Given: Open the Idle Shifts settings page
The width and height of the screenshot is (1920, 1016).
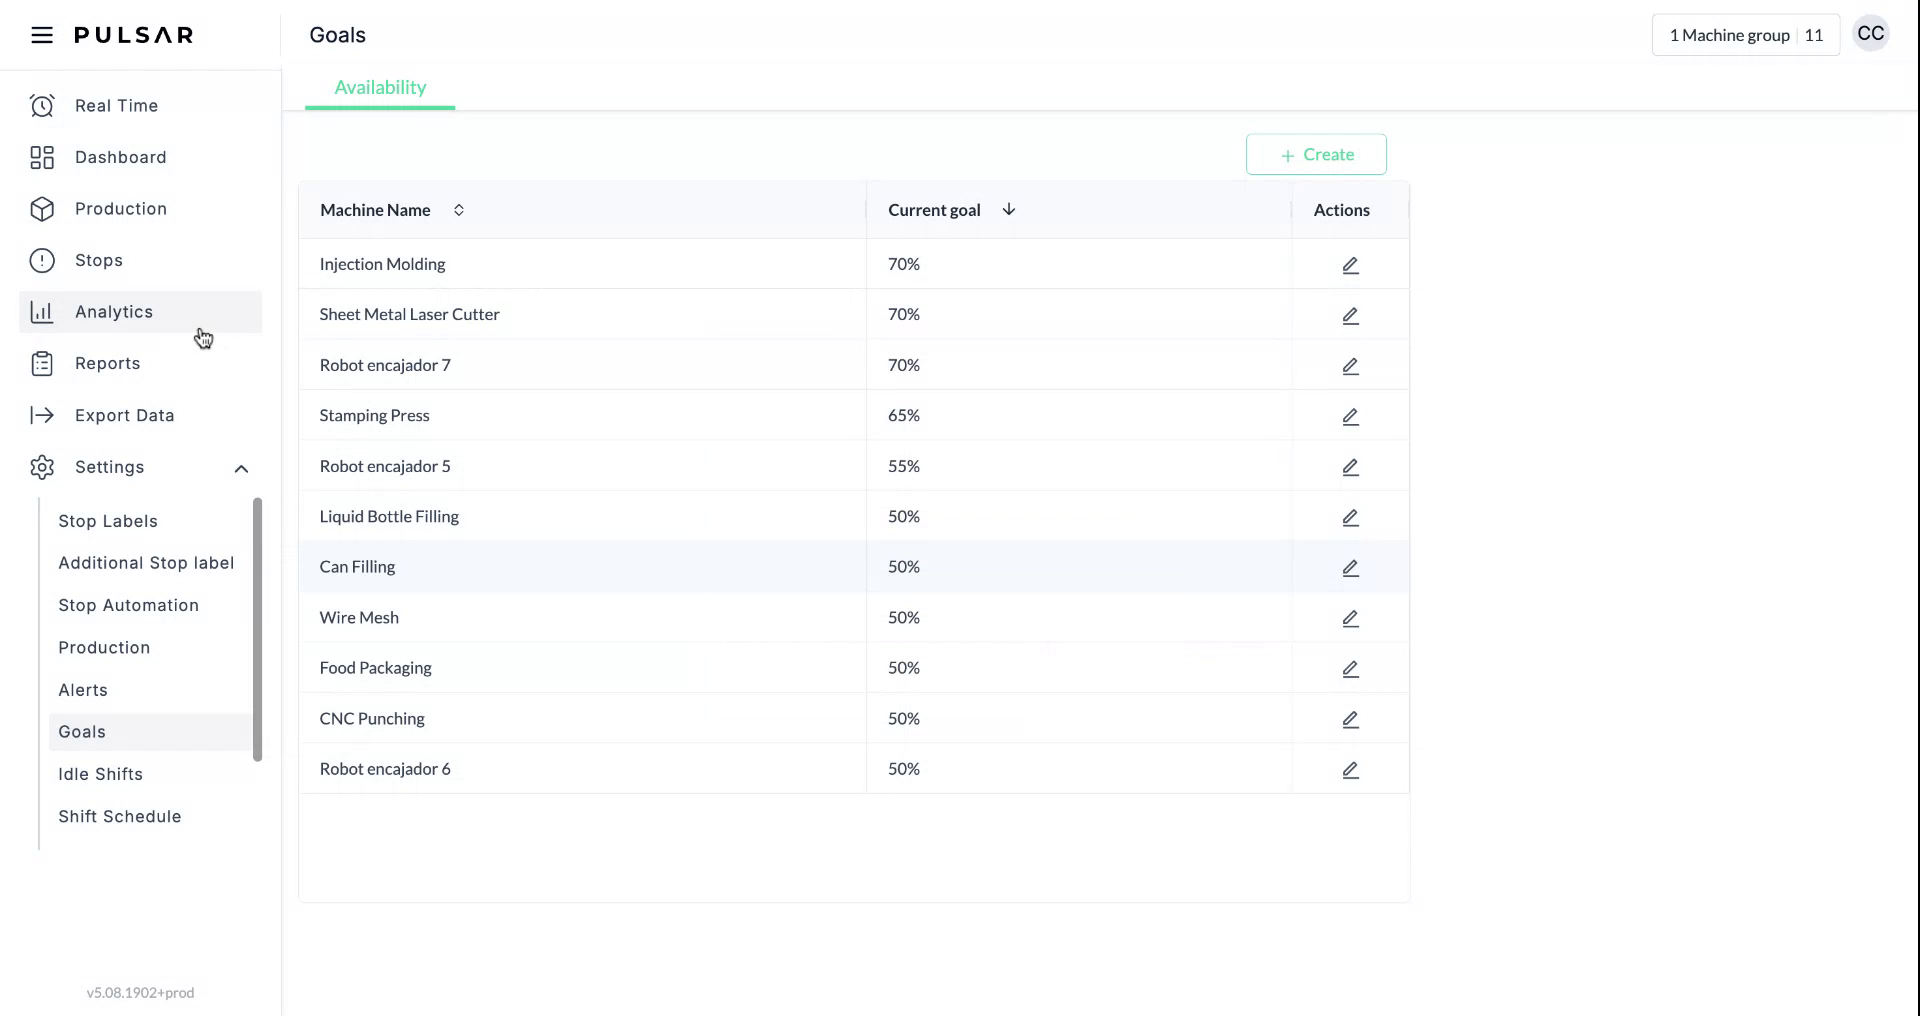Looking at the screenshot, I should (100, 773).
